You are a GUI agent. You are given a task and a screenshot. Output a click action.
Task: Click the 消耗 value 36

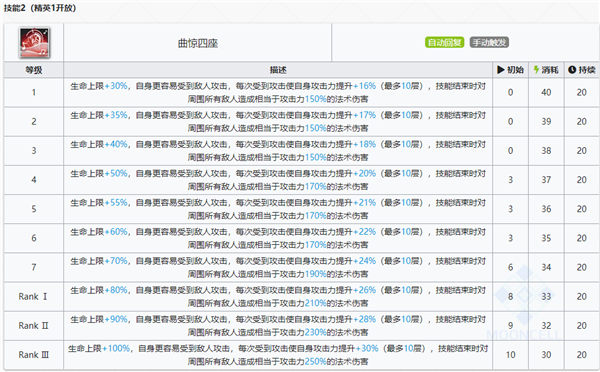pyautogui.click(x=546, y=209)
